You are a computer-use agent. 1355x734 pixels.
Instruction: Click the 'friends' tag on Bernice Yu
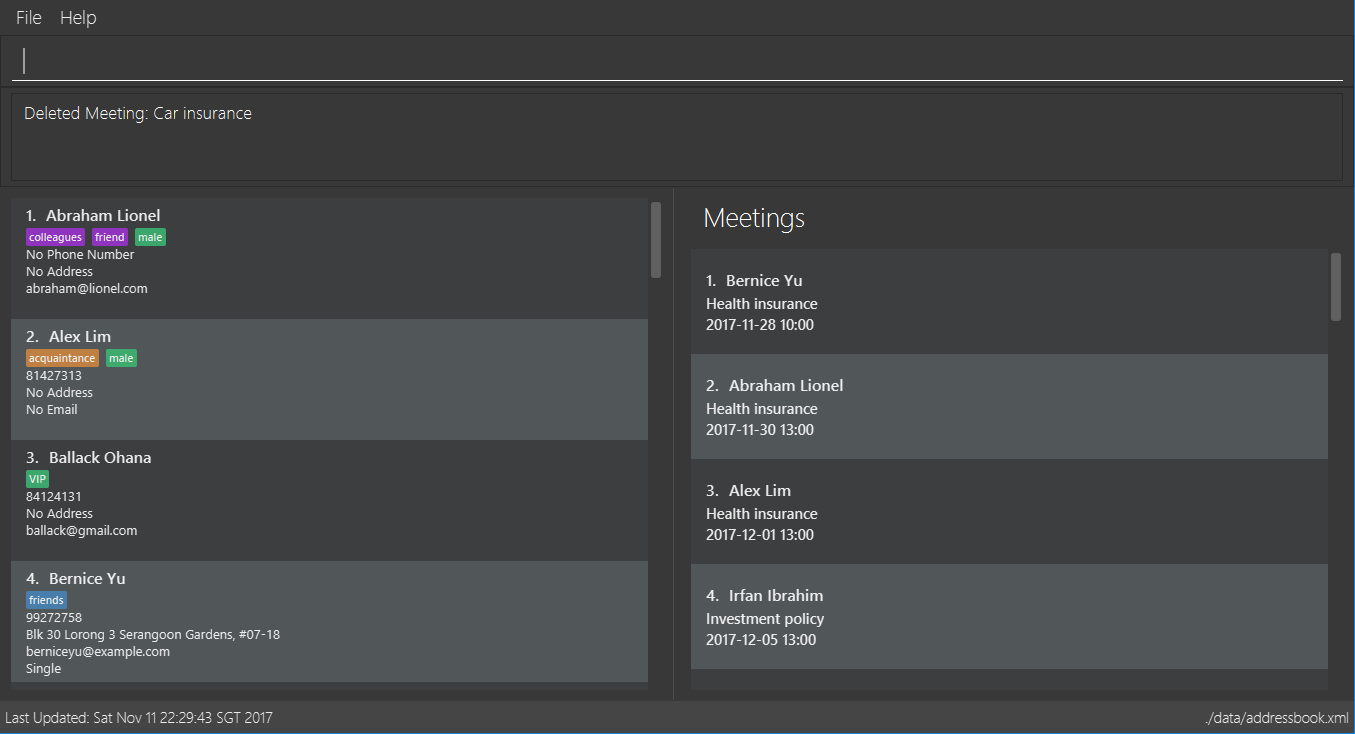point(47,600)
